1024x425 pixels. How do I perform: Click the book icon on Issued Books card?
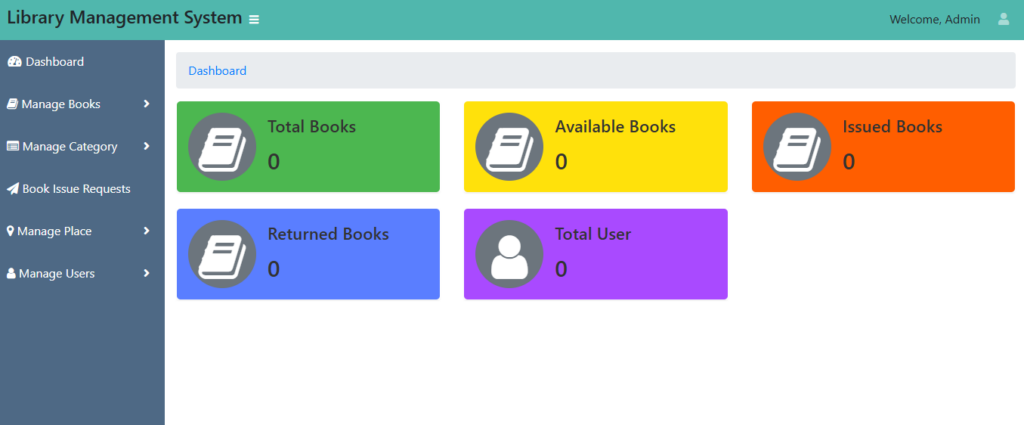[797, 147]
